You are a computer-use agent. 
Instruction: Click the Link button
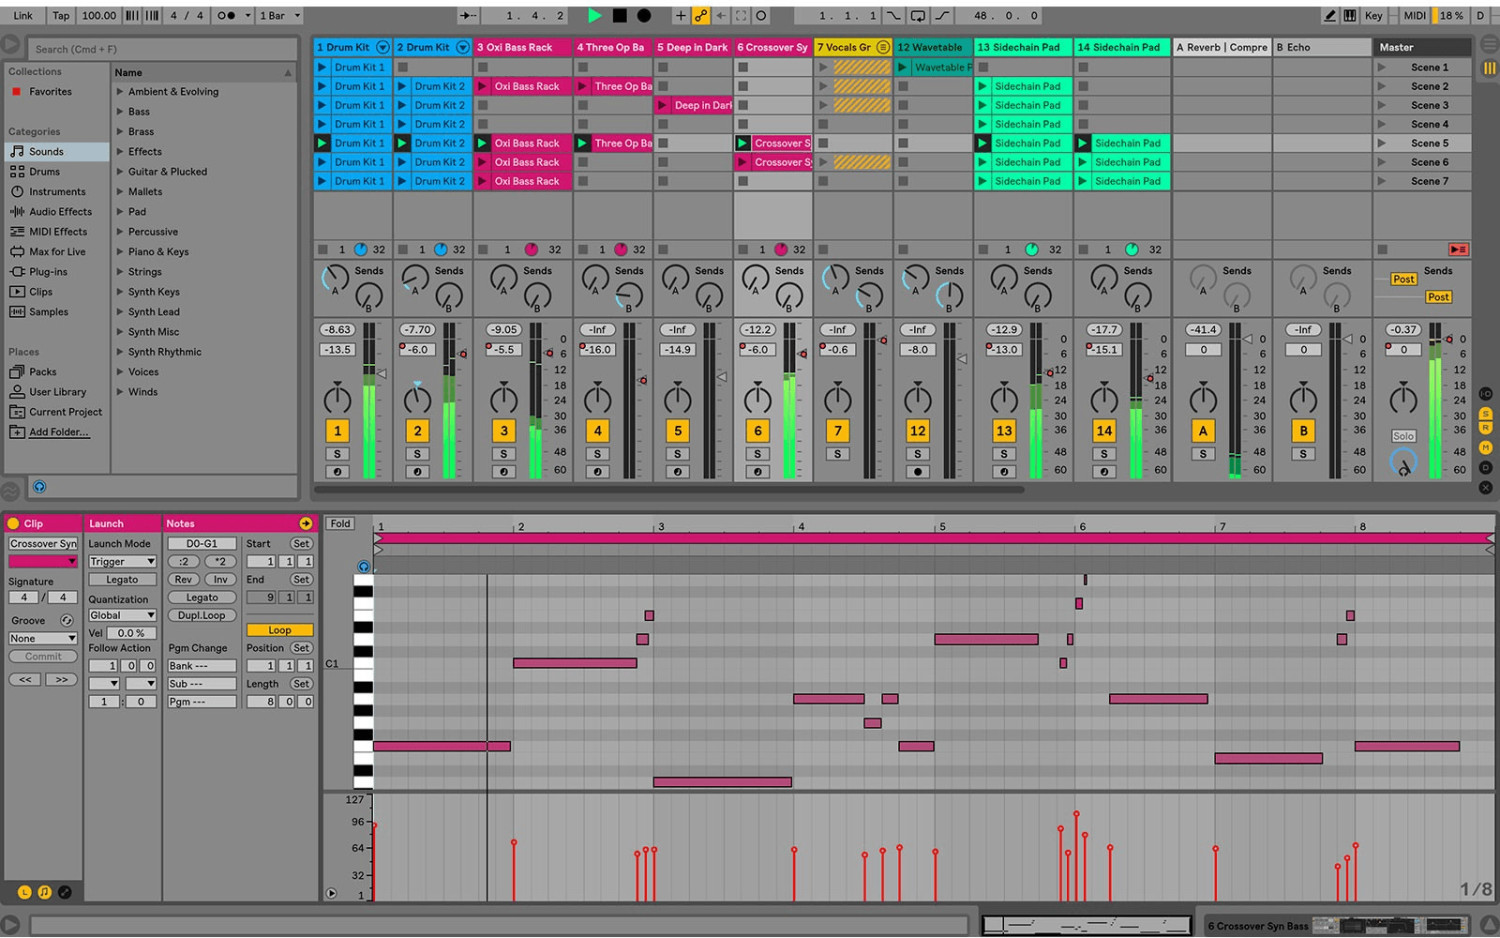point(23,15)
